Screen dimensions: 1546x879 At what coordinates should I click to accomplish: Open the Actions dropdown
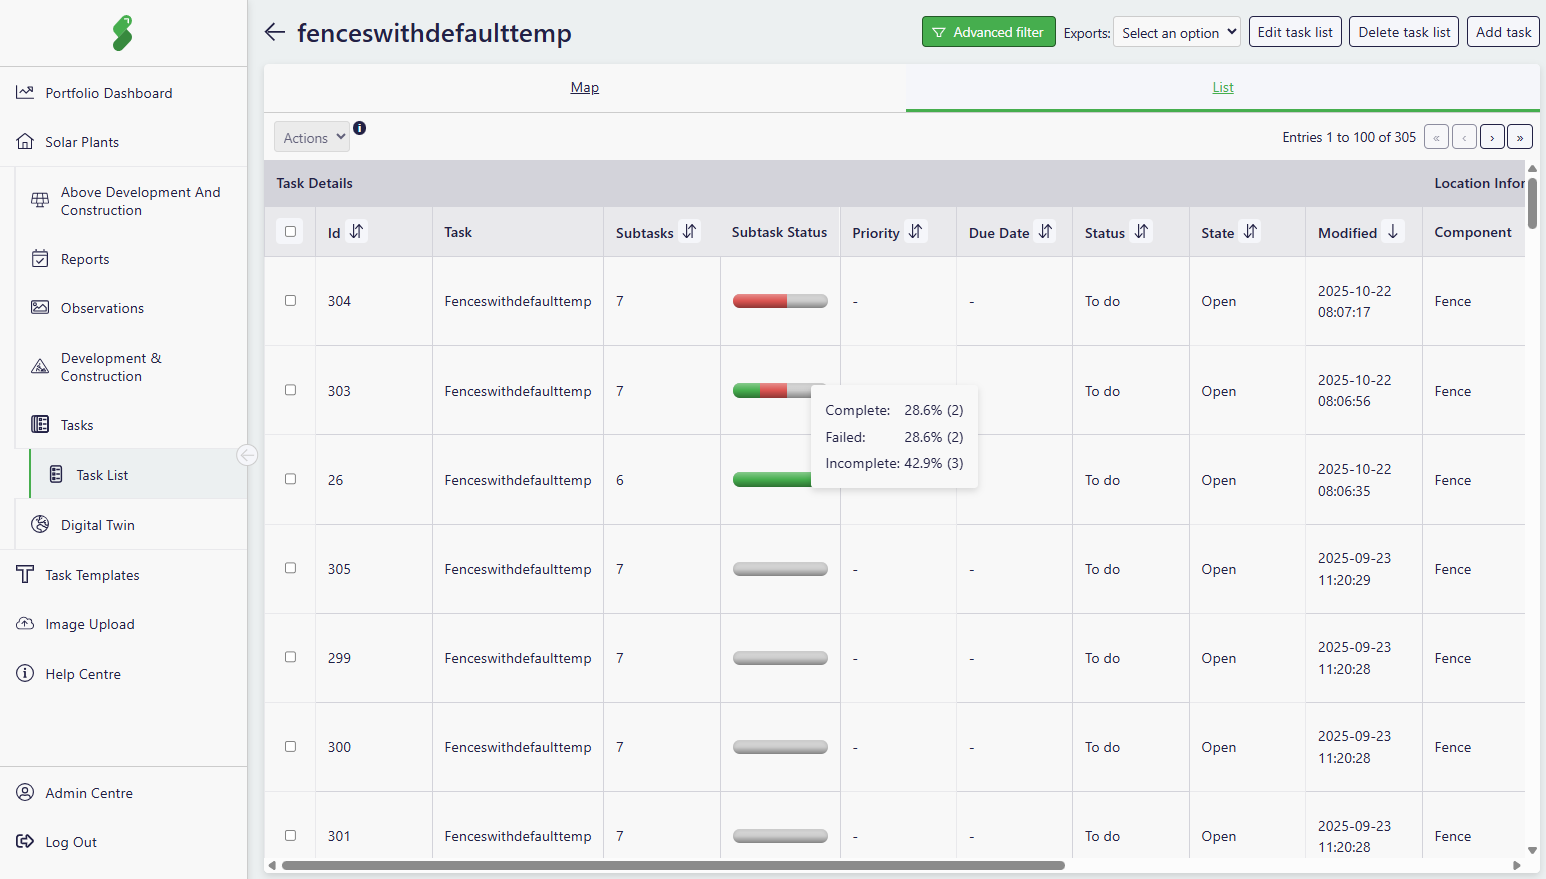pyautogui.click(x=312, y=138)
